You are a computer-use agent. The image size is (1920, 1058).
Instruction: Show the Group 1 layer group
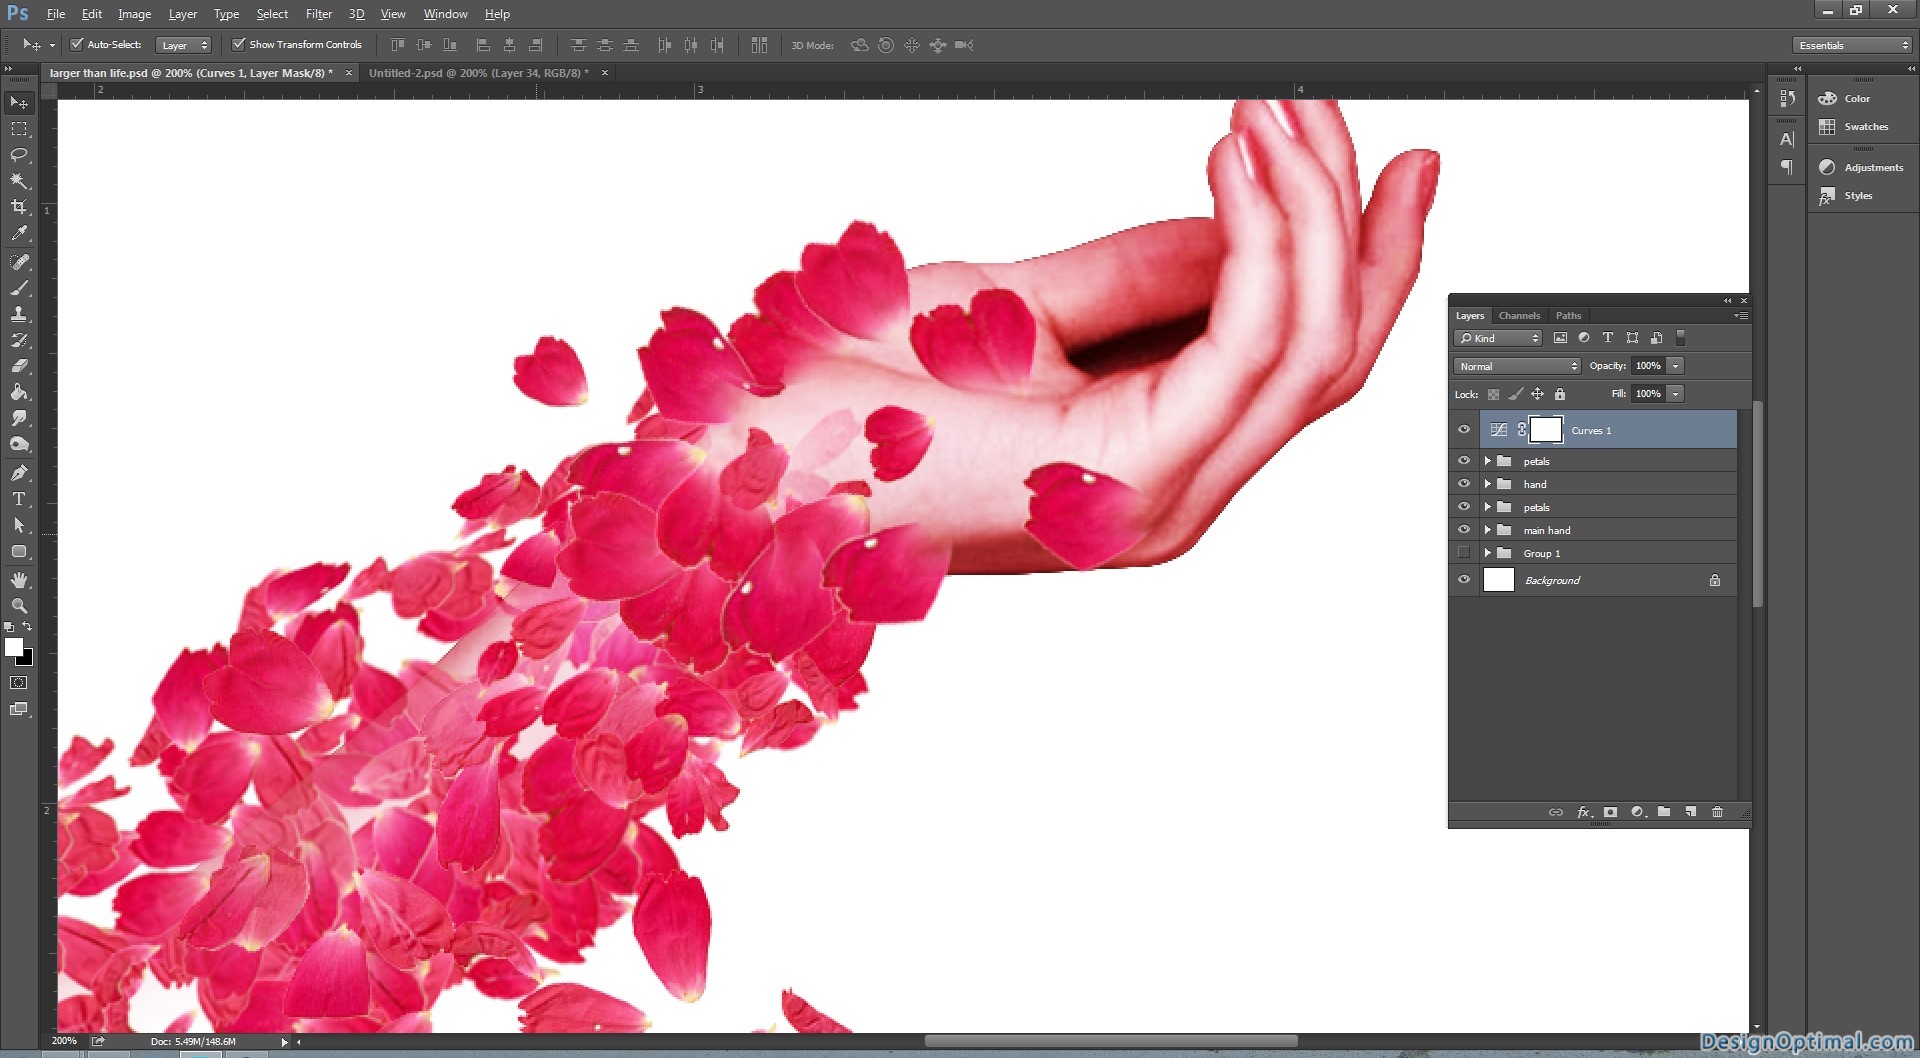click(x=1464, y=553)
